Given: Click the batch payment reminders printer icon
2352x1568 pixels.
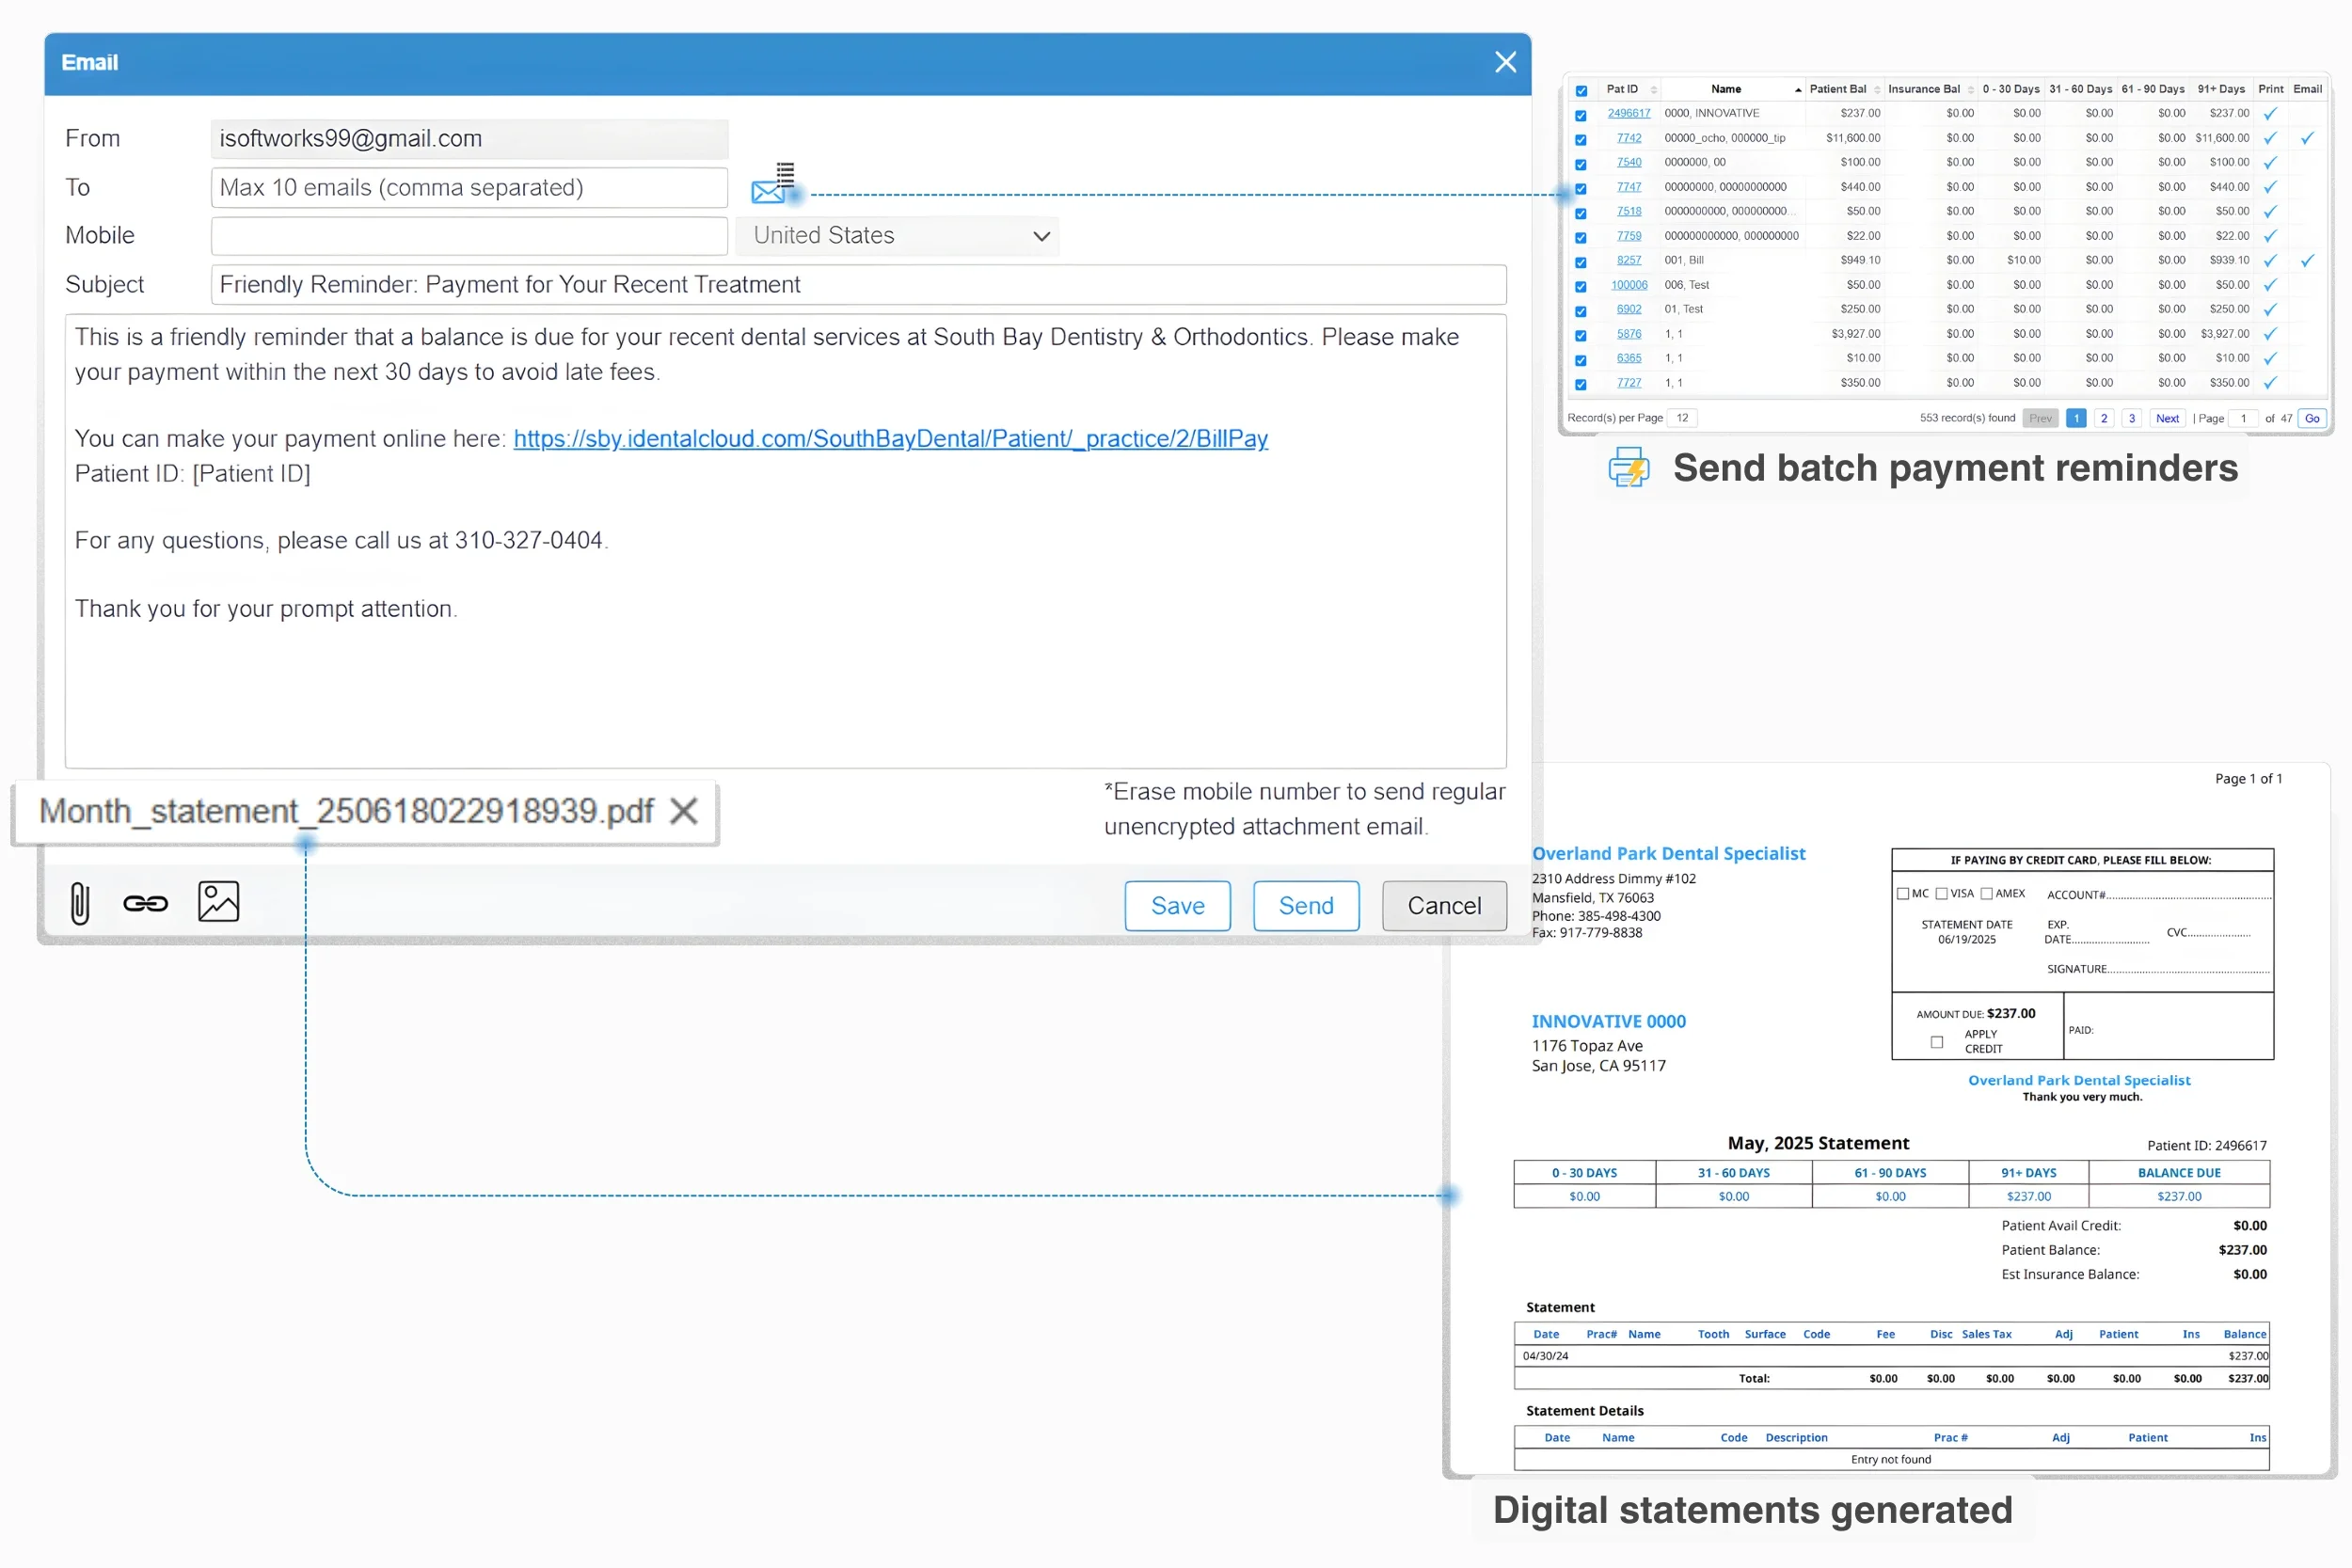Looking at the screenshot, I should point(1628,468).
